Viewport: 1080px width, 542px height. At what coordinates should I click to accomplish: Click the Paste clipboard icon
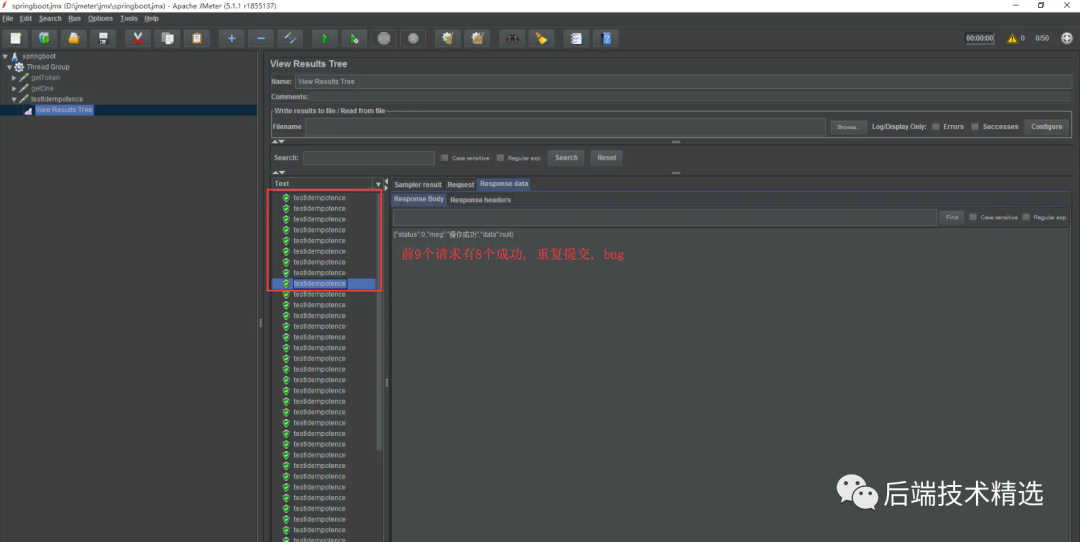click(x=196, y=39)
